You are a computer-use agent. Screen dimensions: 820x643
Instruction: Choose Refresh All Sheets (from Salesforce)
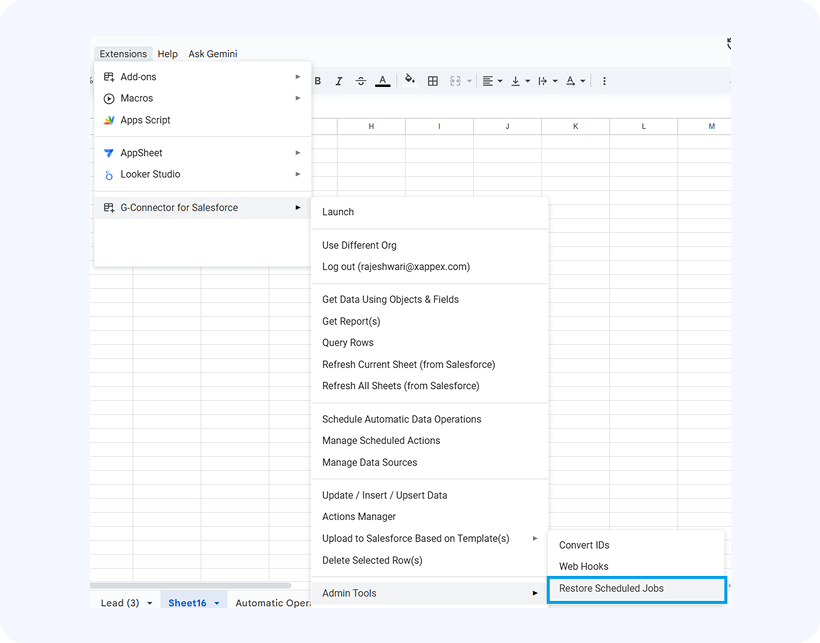click(400, 386)
